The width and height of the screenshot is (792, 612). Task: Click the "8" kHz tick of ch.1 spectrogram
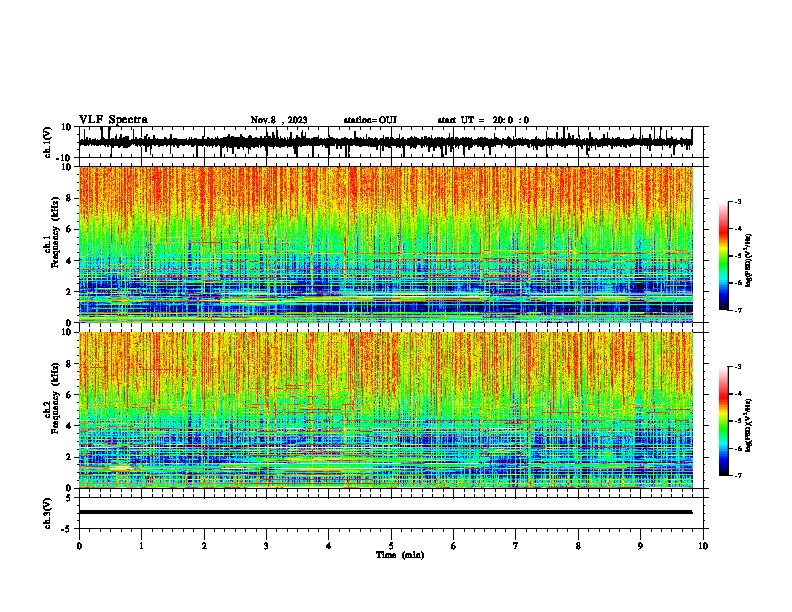pos(70,198)
